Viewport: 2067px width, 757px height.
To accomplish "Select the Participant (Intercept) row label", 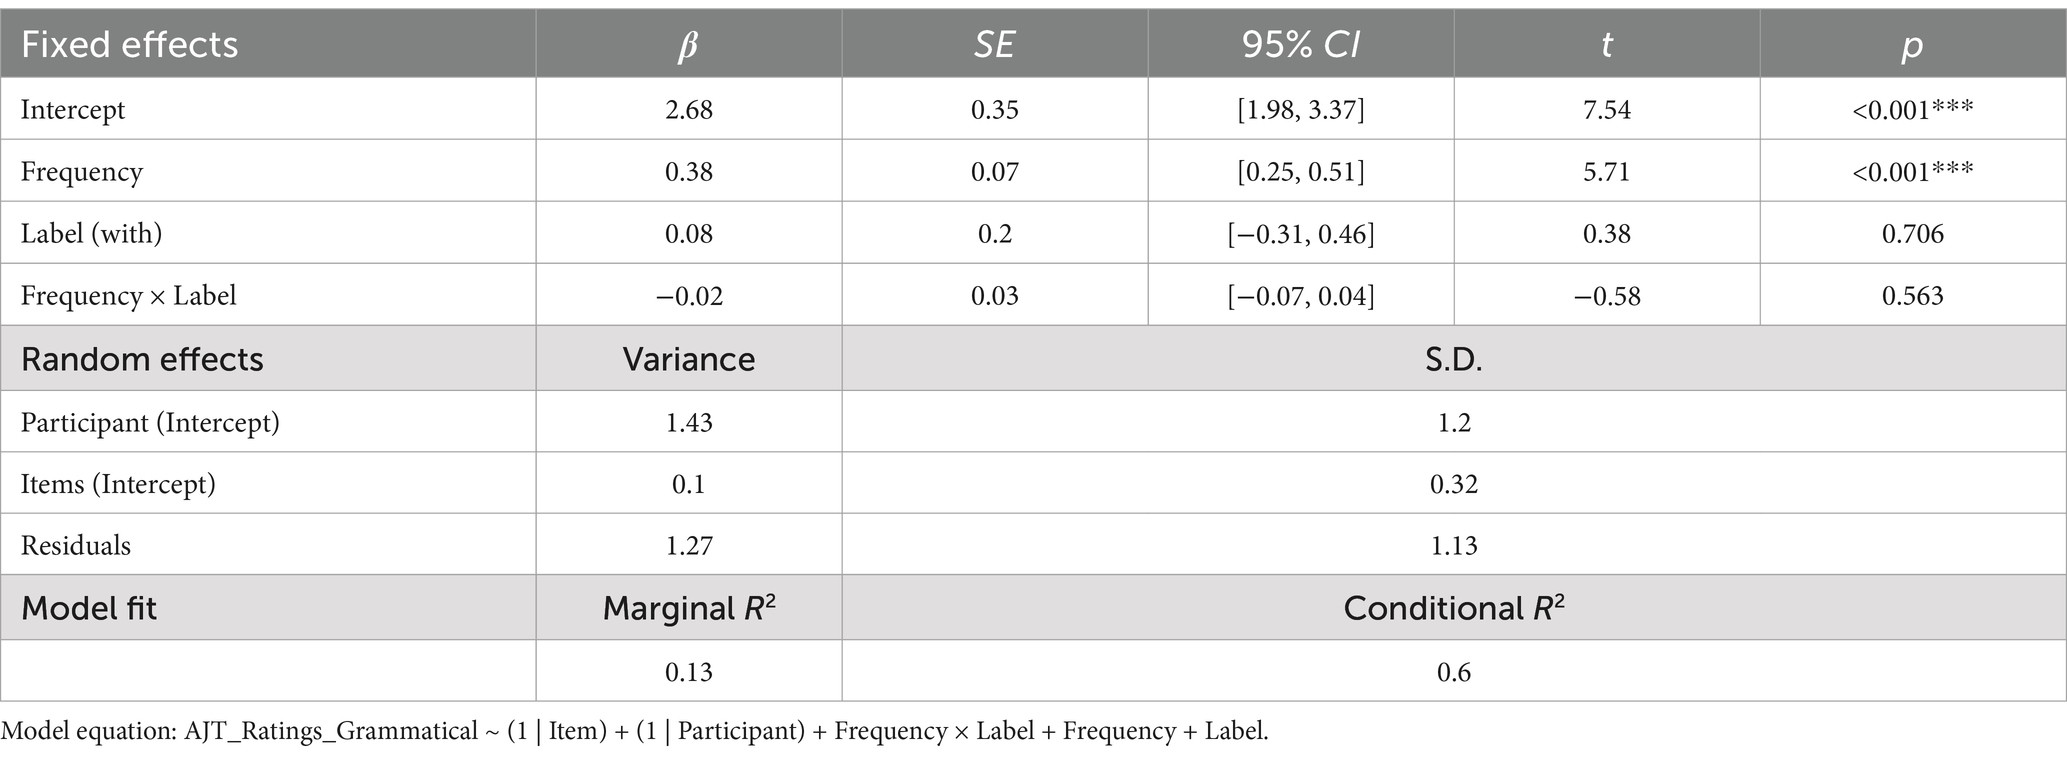I will coord(150,422).
